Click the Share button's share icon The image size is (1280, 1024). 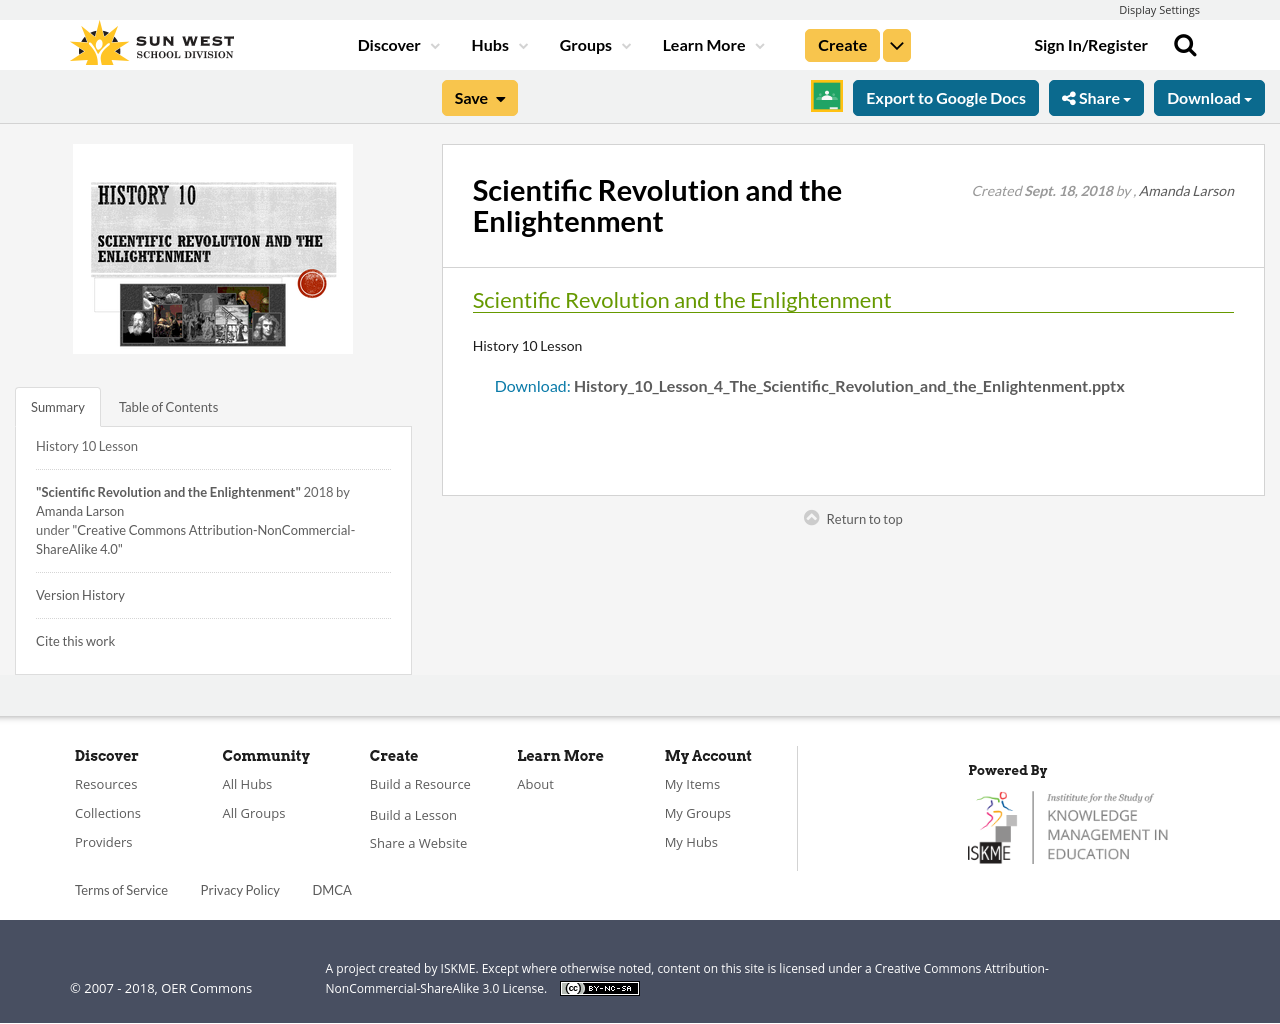(x=1067, y=96)
